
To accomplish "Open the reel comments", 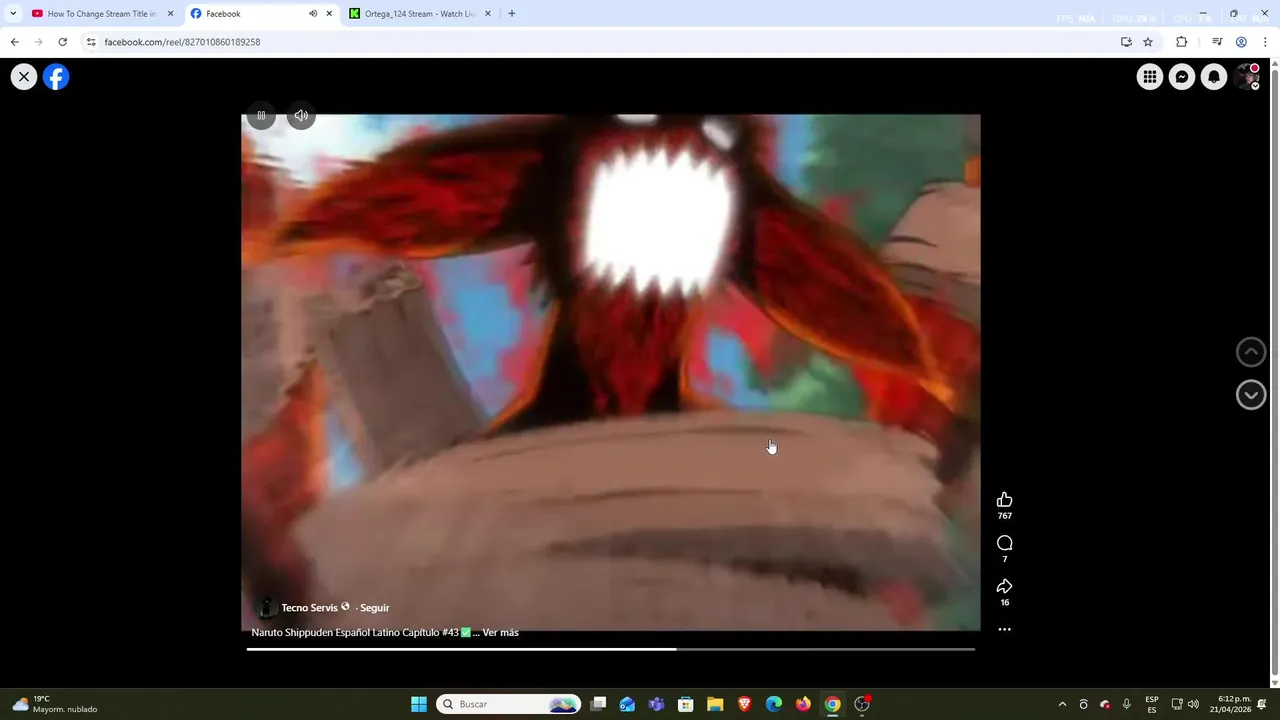I will [x=1005, y=543].
